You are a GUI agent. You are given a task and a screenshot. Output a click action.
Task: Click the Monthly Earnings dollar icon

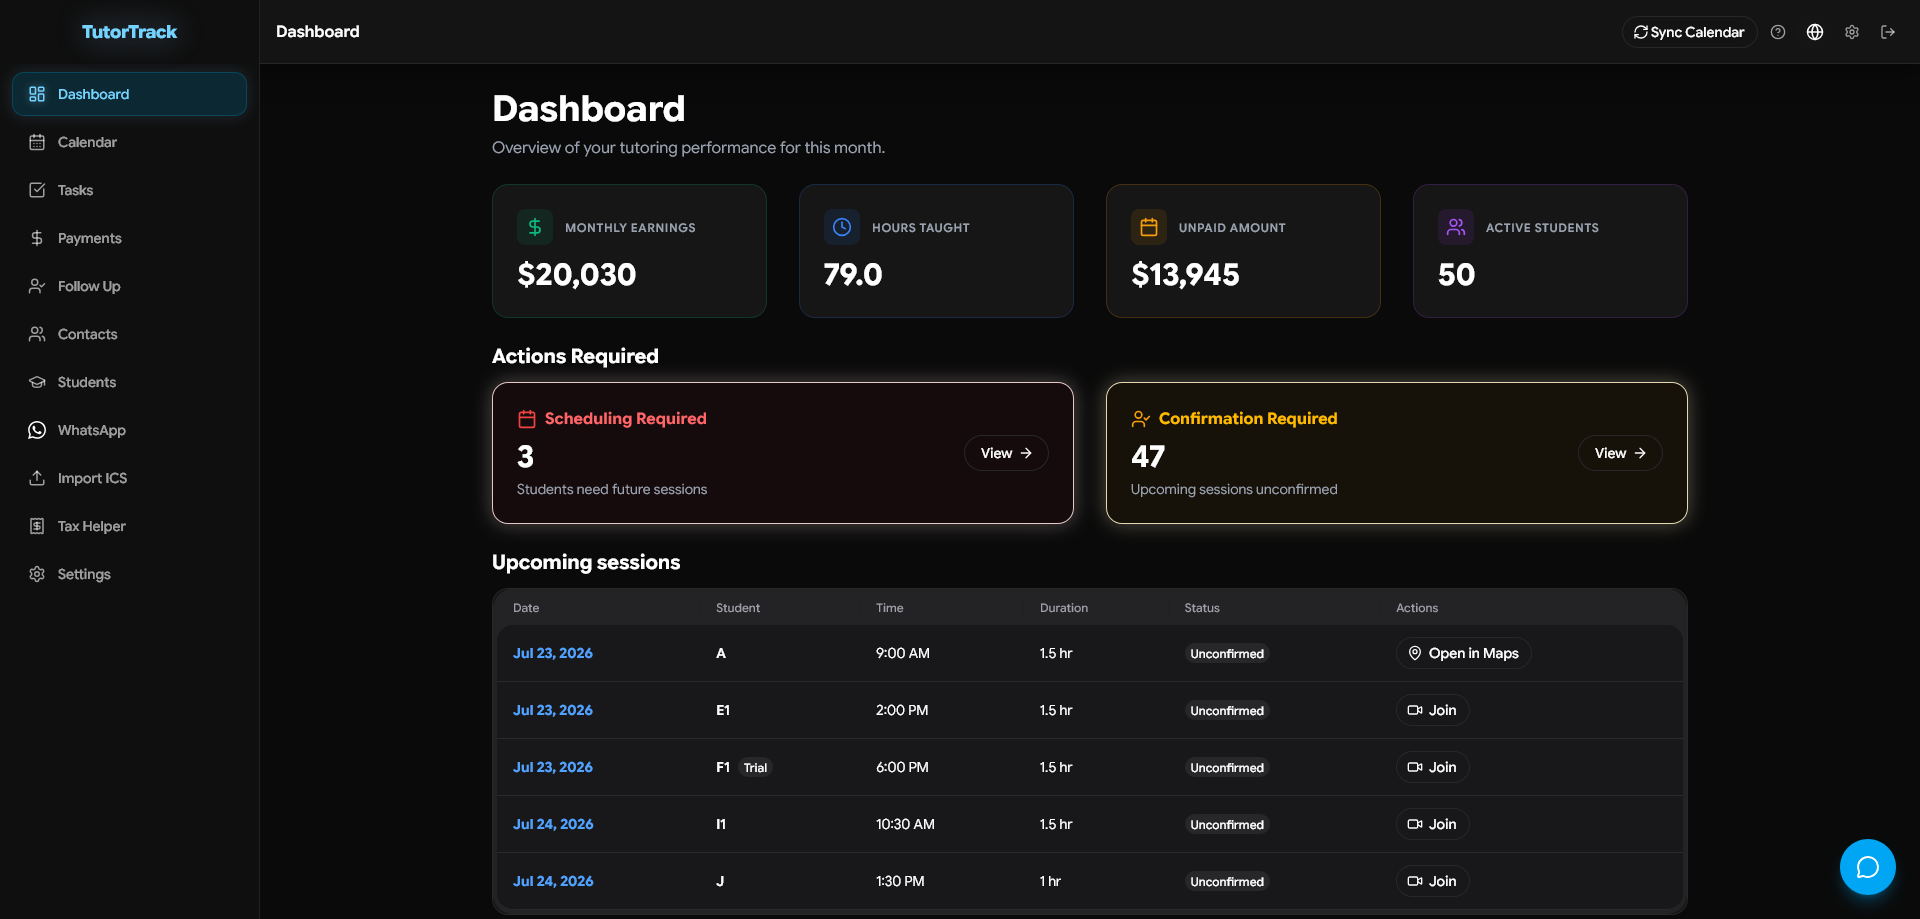tap(535, 227)
